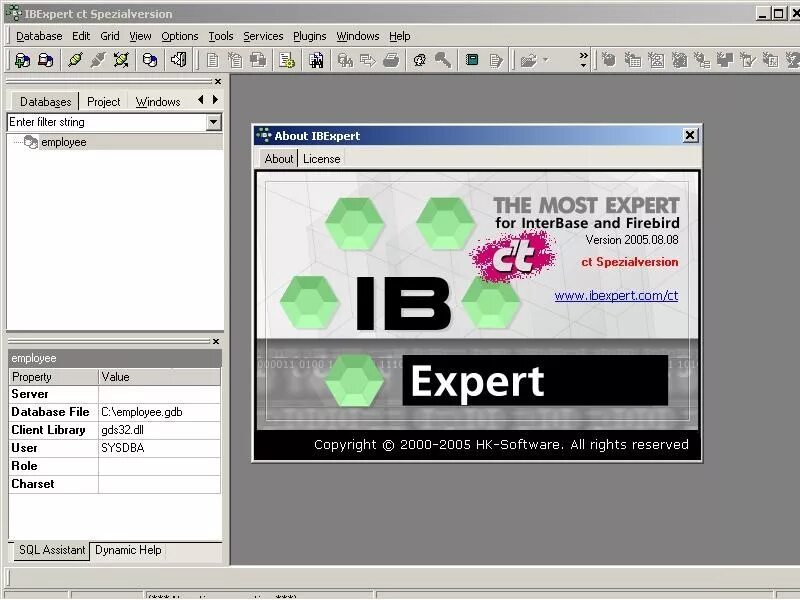Click the Register Database toolbar icon

pos(23,60)
